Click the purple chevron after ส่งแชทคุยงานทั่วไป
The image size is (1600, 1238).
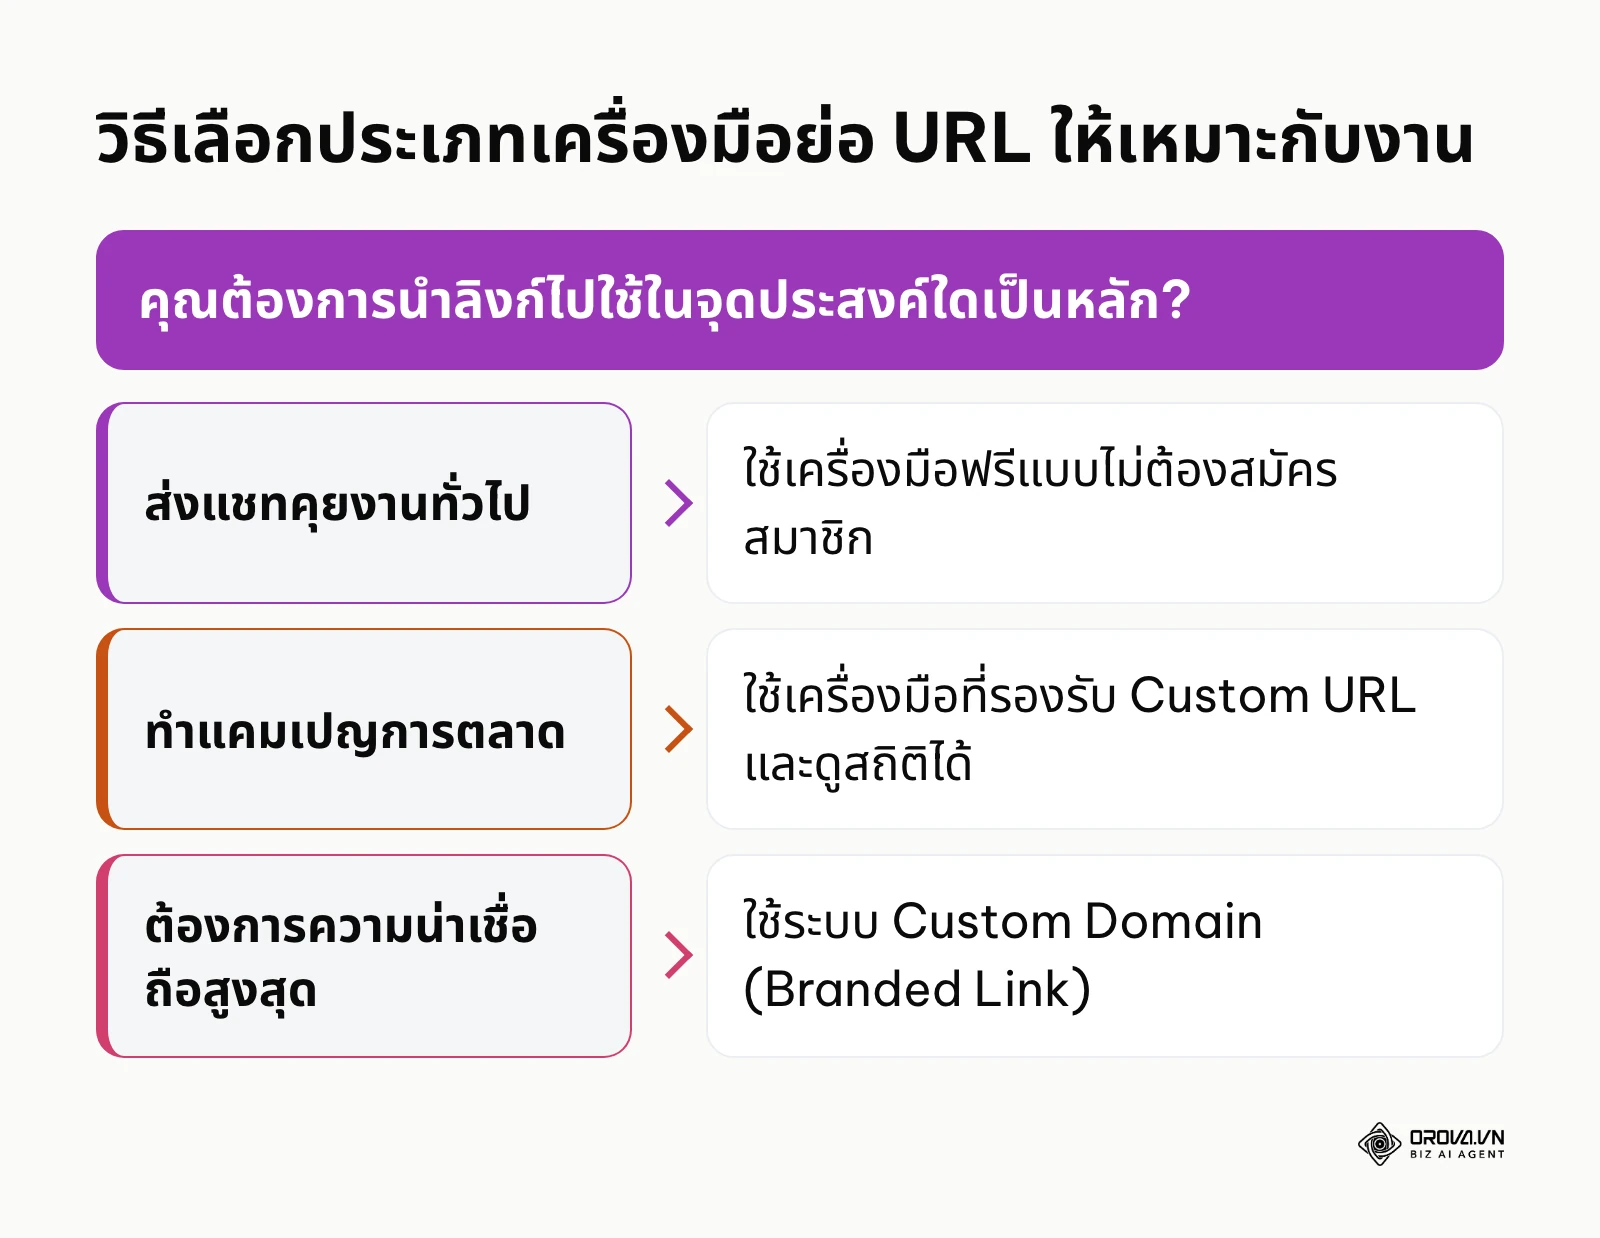679,503
